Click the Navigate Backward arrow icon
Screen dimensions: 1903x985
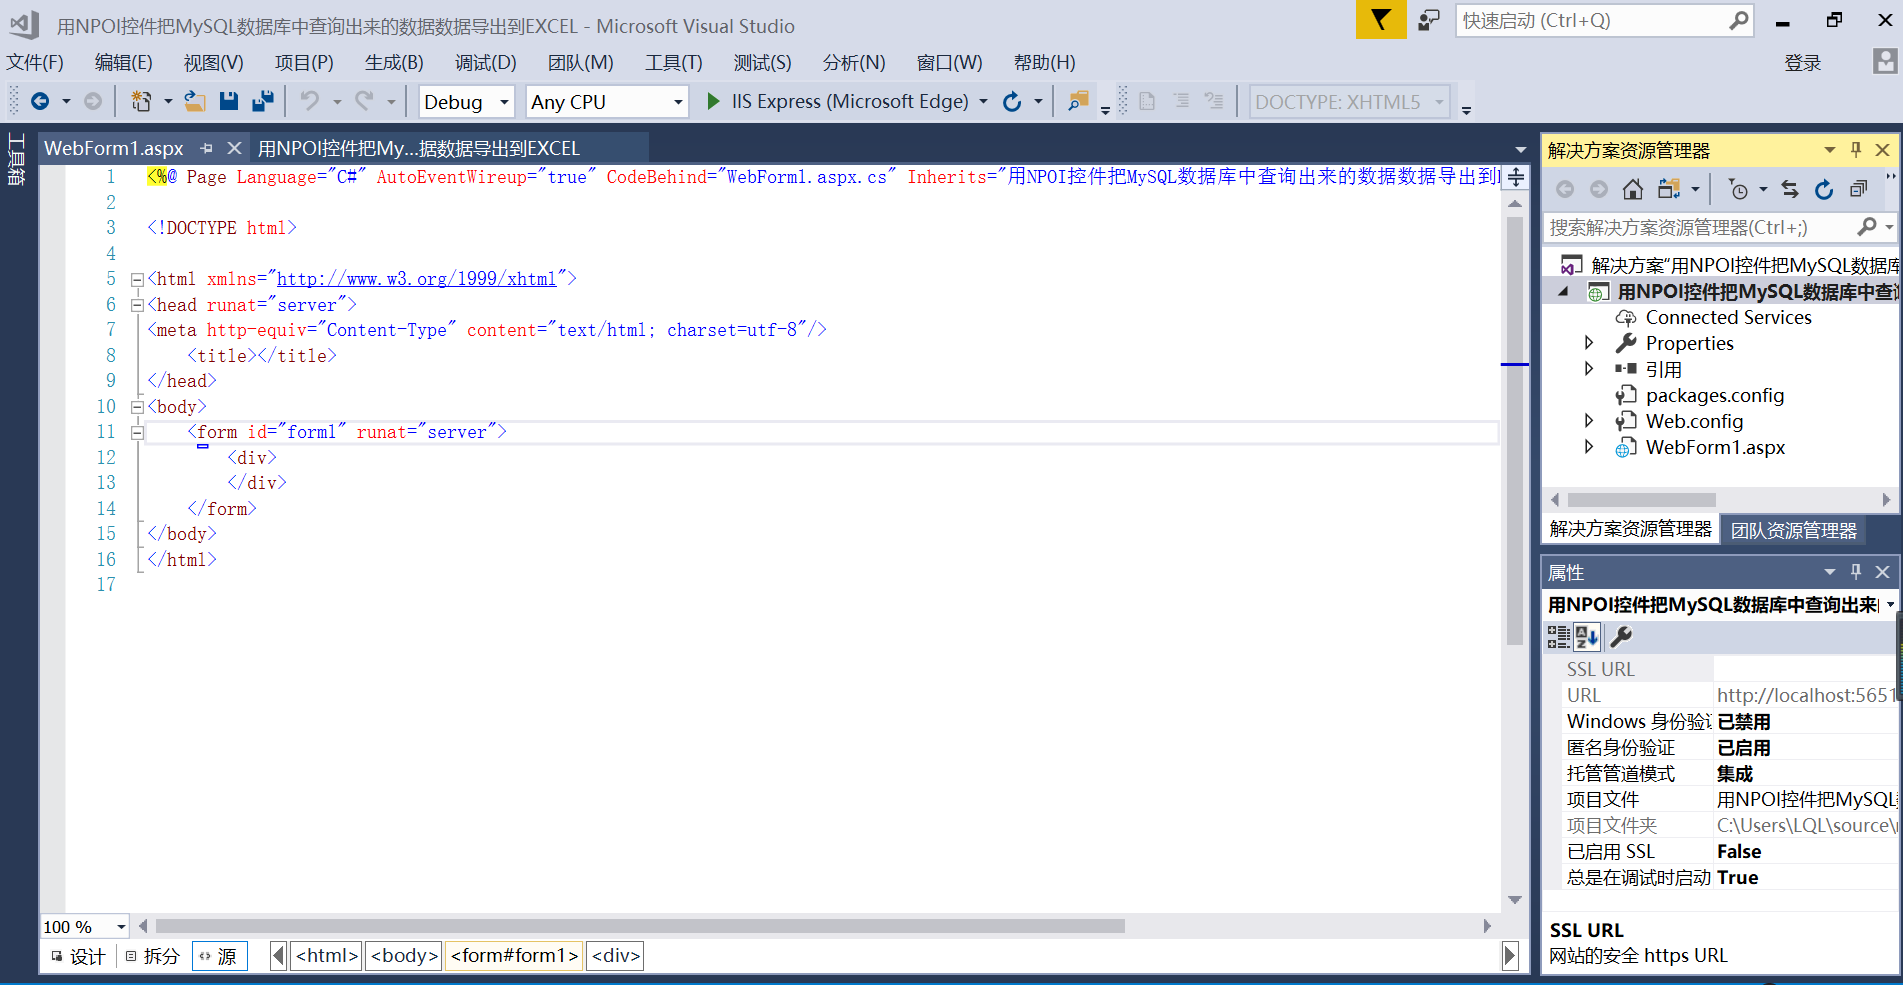(41, 101)
